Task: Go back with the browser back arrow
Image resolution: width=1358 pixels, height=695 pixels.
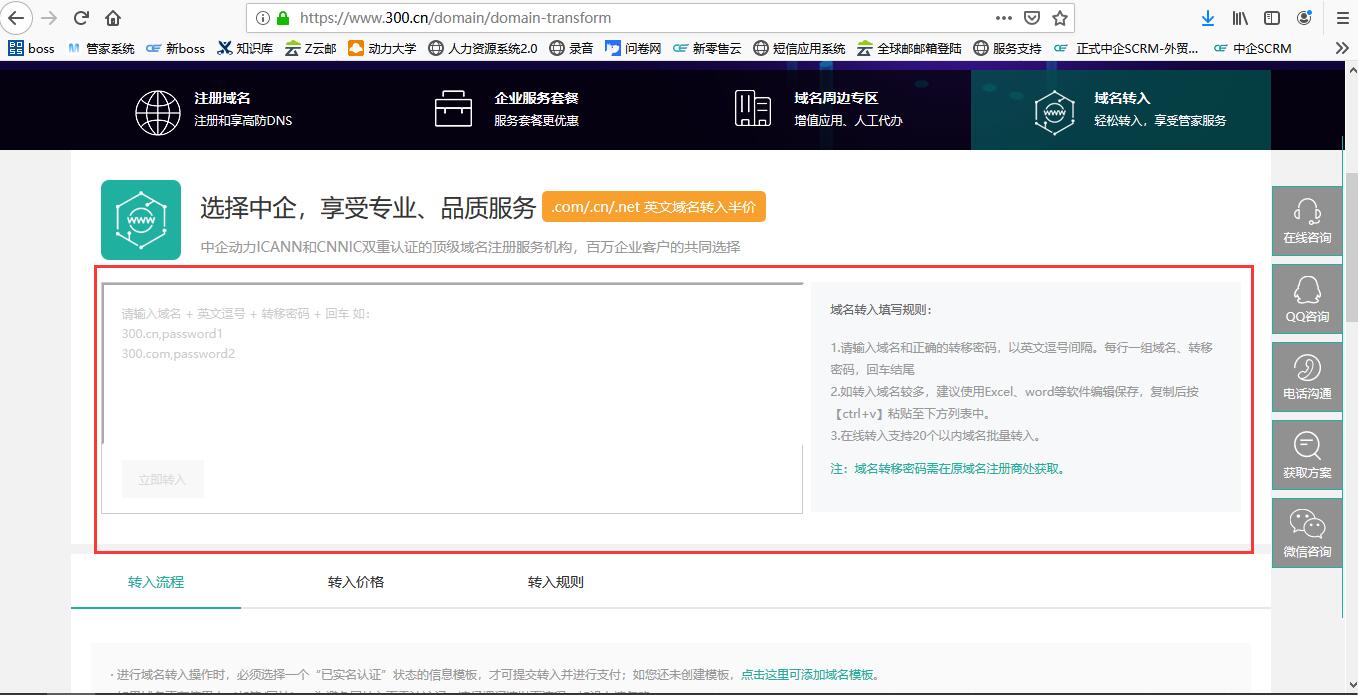Action: point(16,17)
